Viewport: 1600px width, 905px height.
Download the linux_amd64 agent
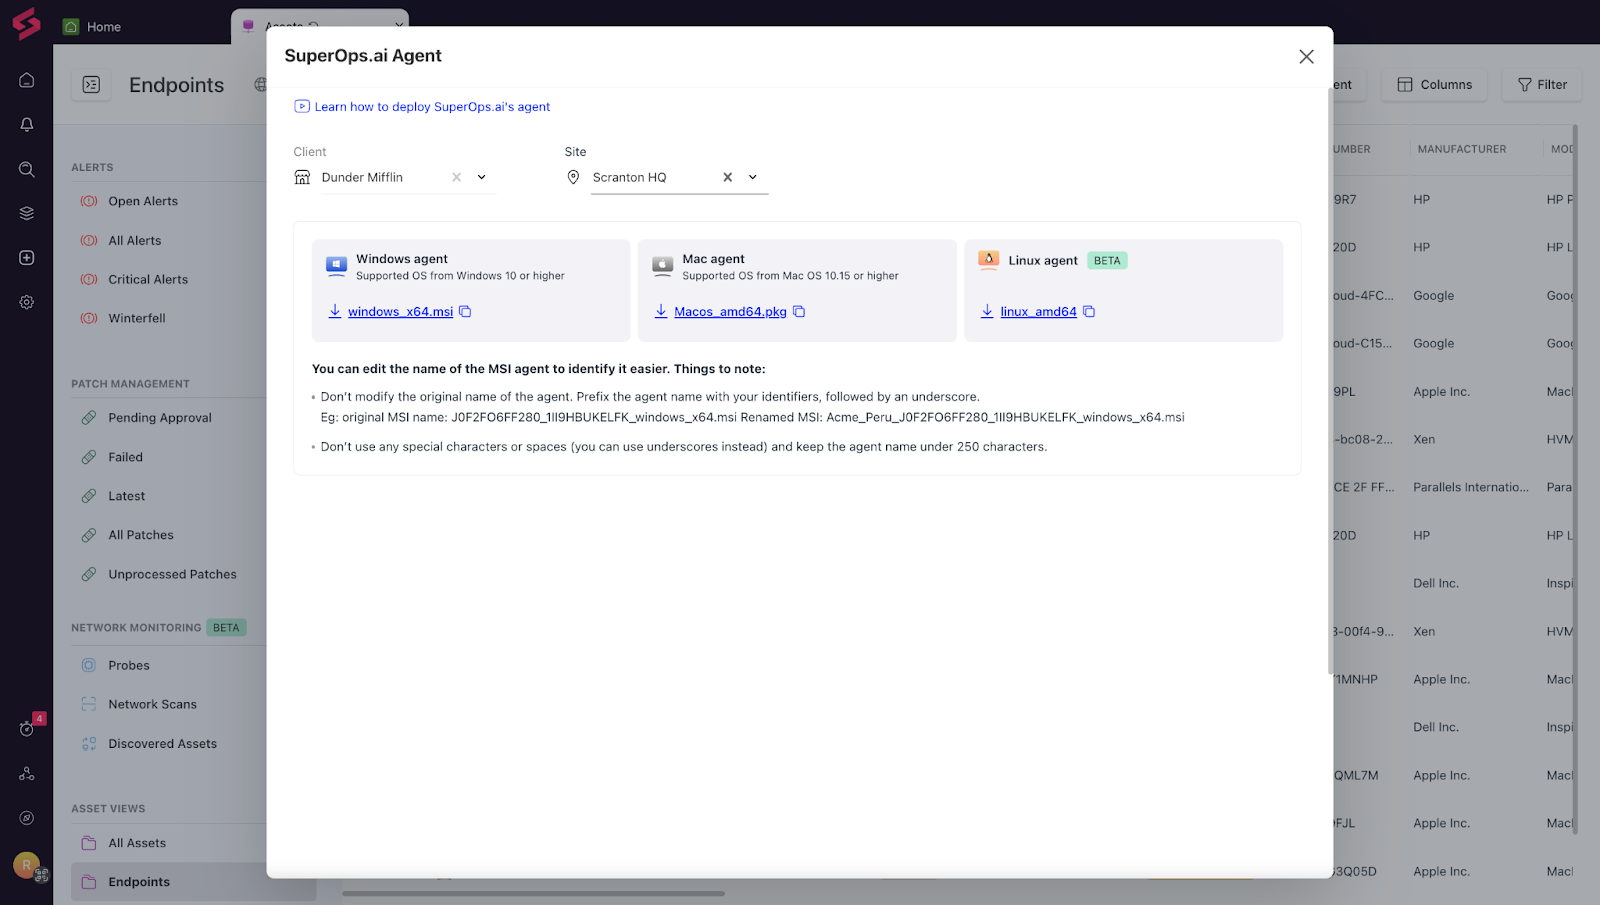pyautogui.click(x=1038, y=312)
